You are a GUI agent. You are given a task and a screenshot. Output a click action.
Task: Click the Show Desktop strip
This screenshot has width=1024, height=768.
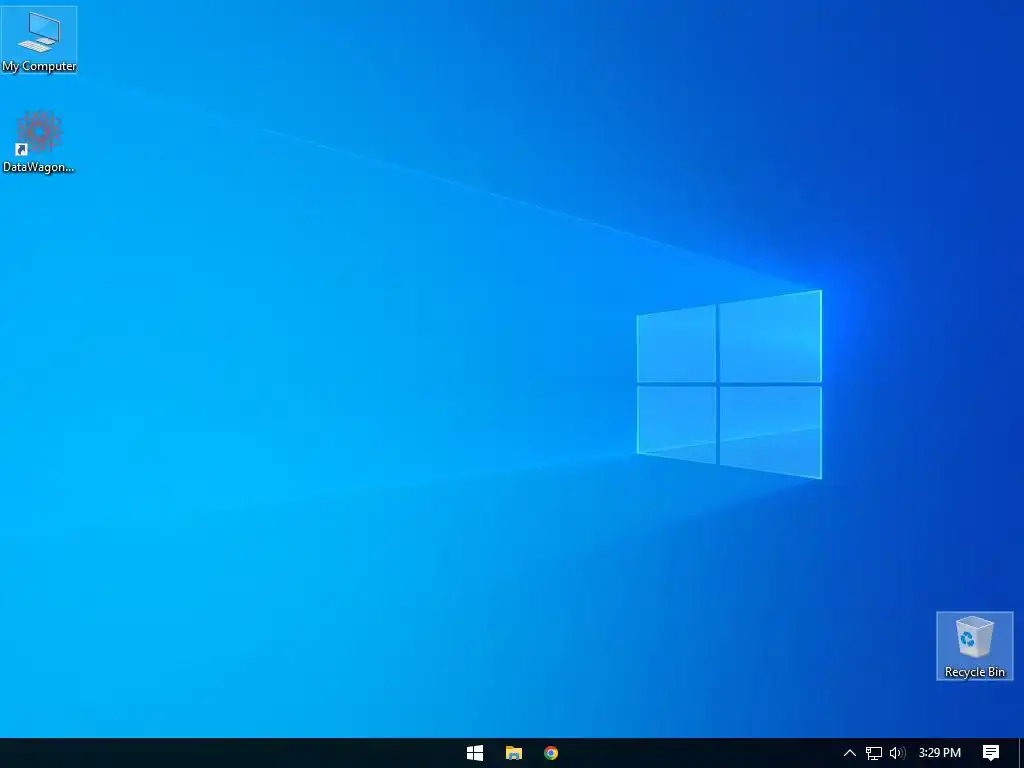pos(1021,753)
